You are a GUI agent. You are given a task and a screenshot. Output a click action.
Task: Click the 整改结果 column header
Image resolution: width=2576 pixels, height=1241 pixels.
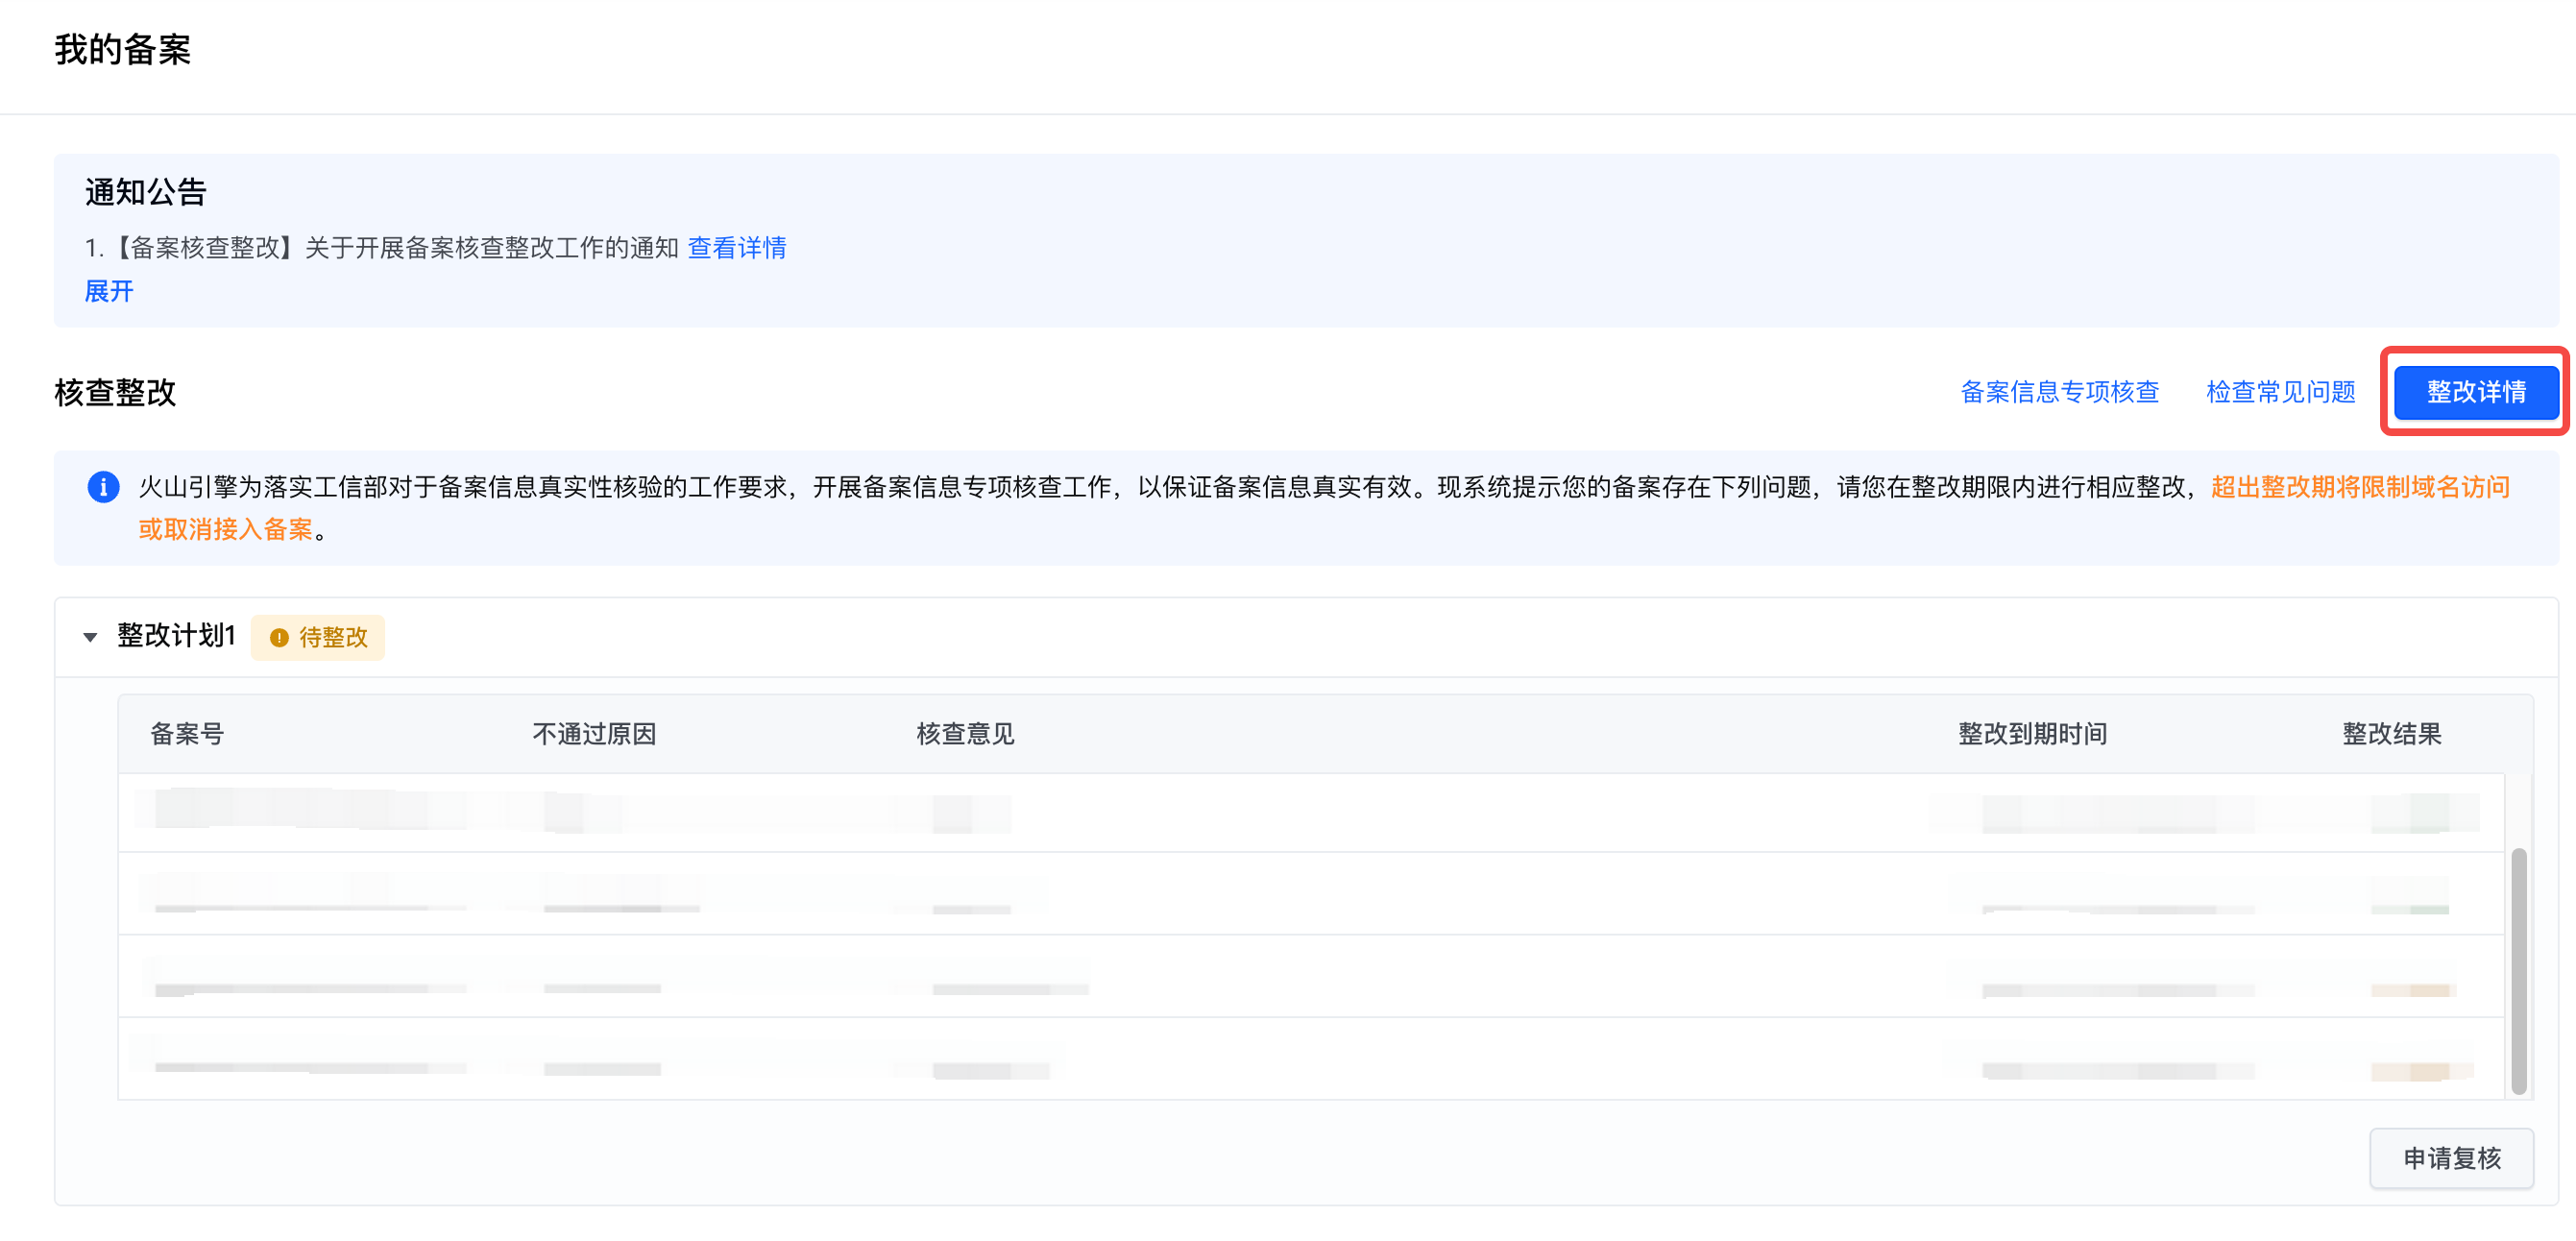(x=2392, y=734)
